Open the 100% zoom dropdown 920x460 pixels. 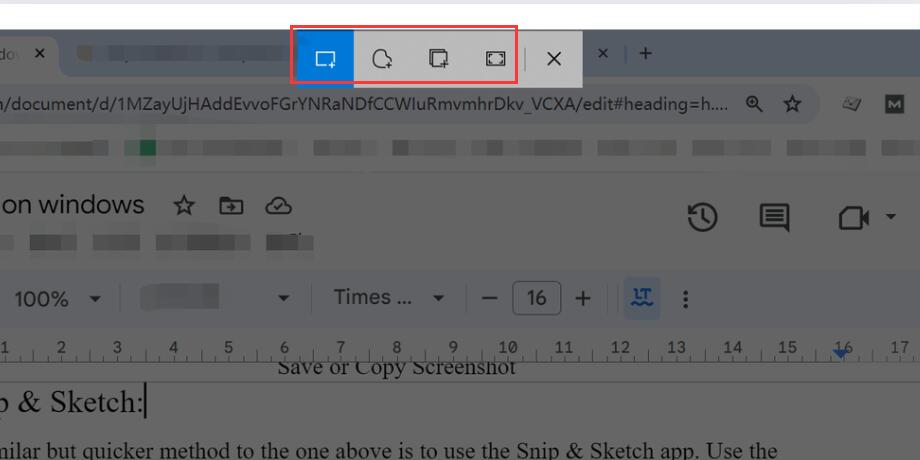tap(57, 299)
